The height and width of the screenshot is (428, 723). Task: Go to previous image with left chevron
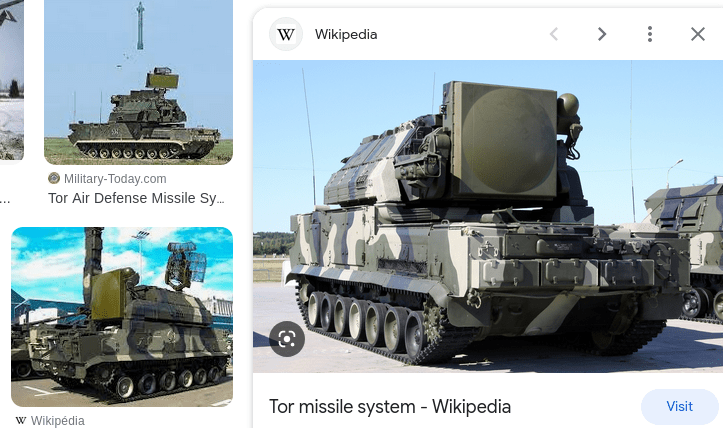pos(554,34)
